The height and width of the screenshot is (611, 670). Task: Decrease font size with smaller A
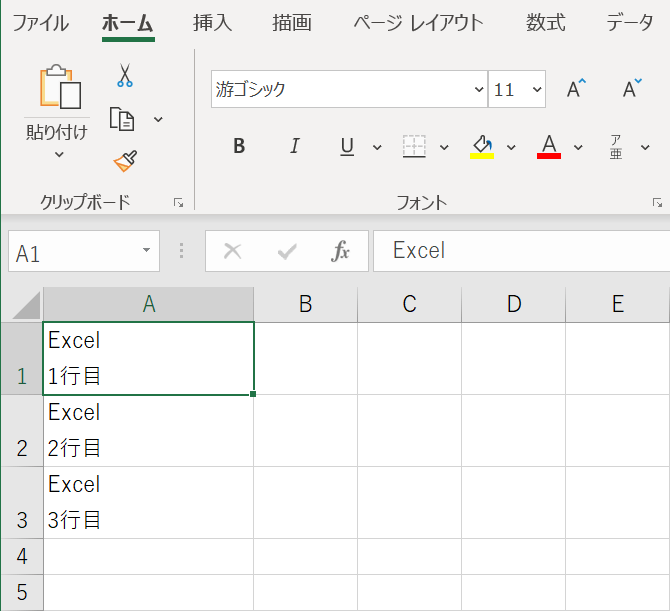pyautogui.click(x=632, y=88)
